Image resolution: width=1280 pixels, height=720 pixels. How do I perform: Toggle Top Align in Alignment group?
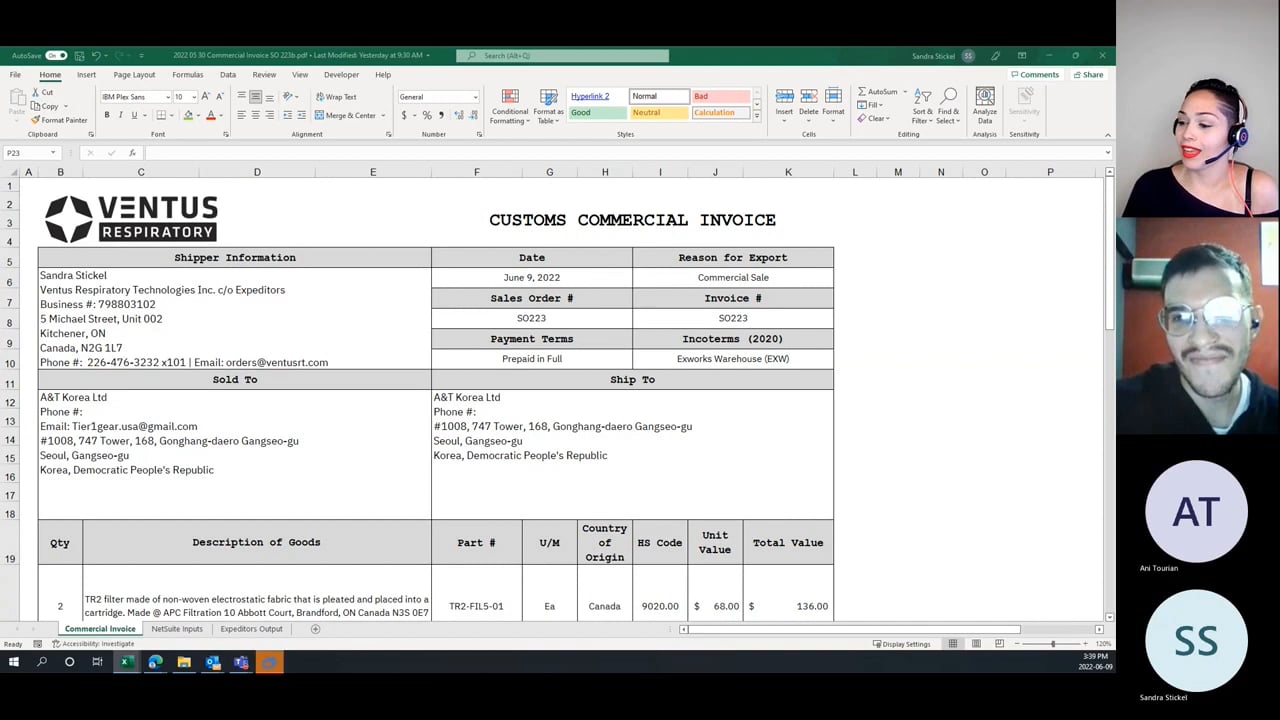click(241, 97)
